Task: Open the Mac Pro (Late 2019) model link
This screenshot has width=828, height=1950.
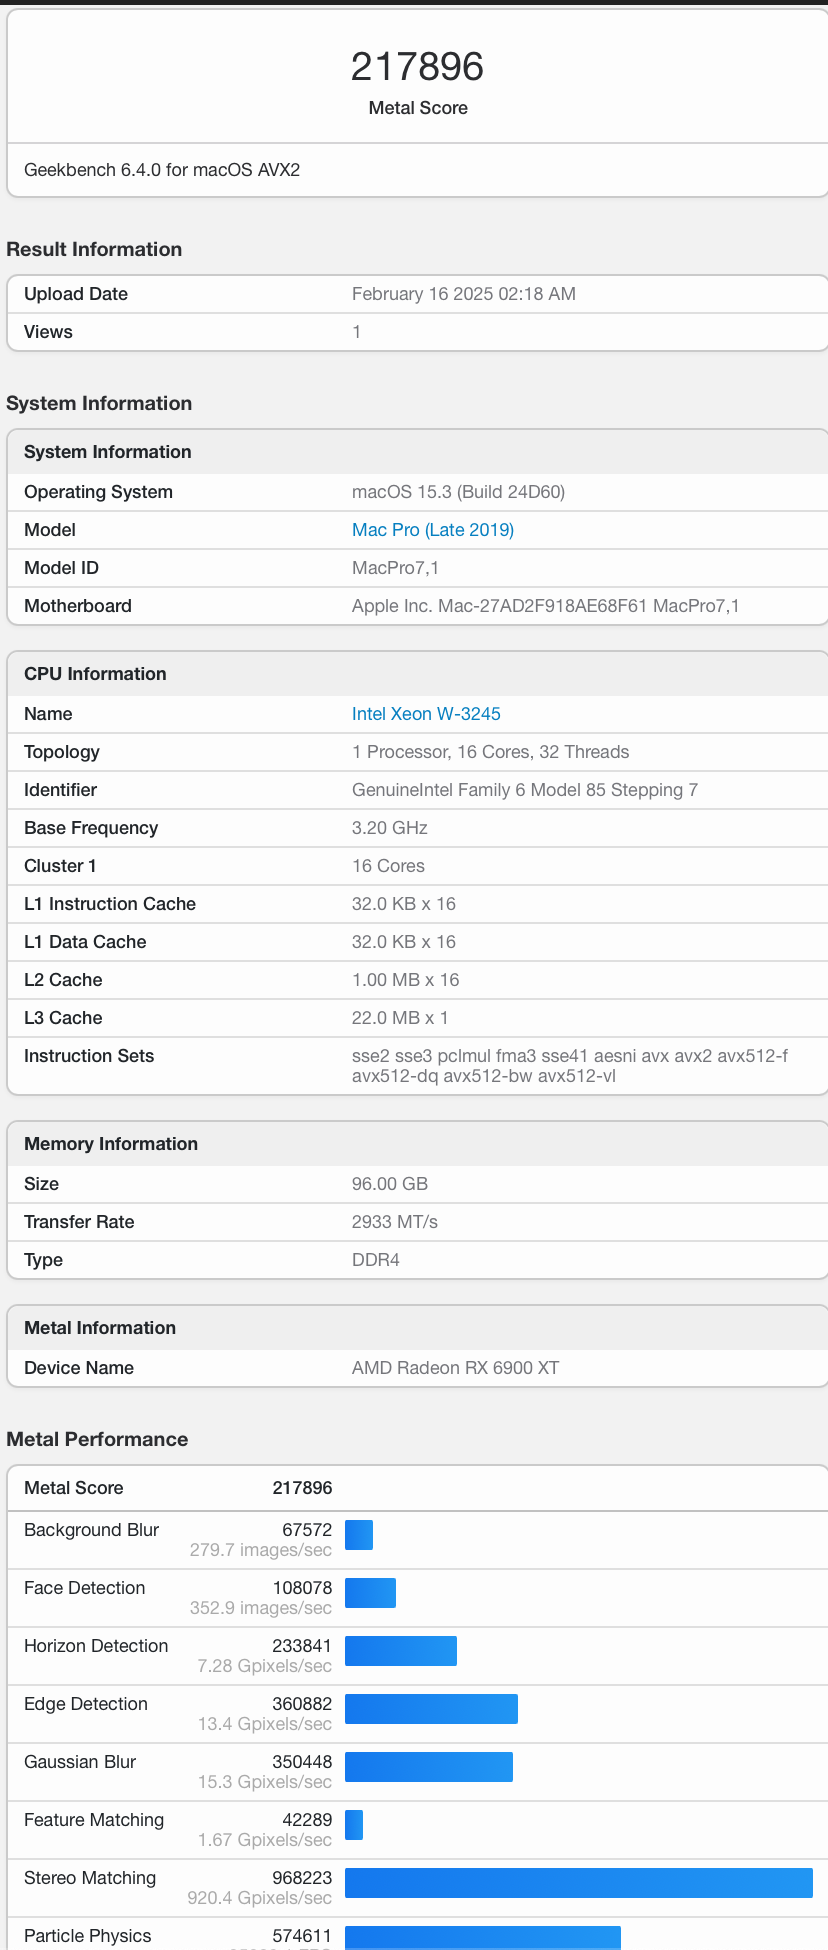Action: 433,530
